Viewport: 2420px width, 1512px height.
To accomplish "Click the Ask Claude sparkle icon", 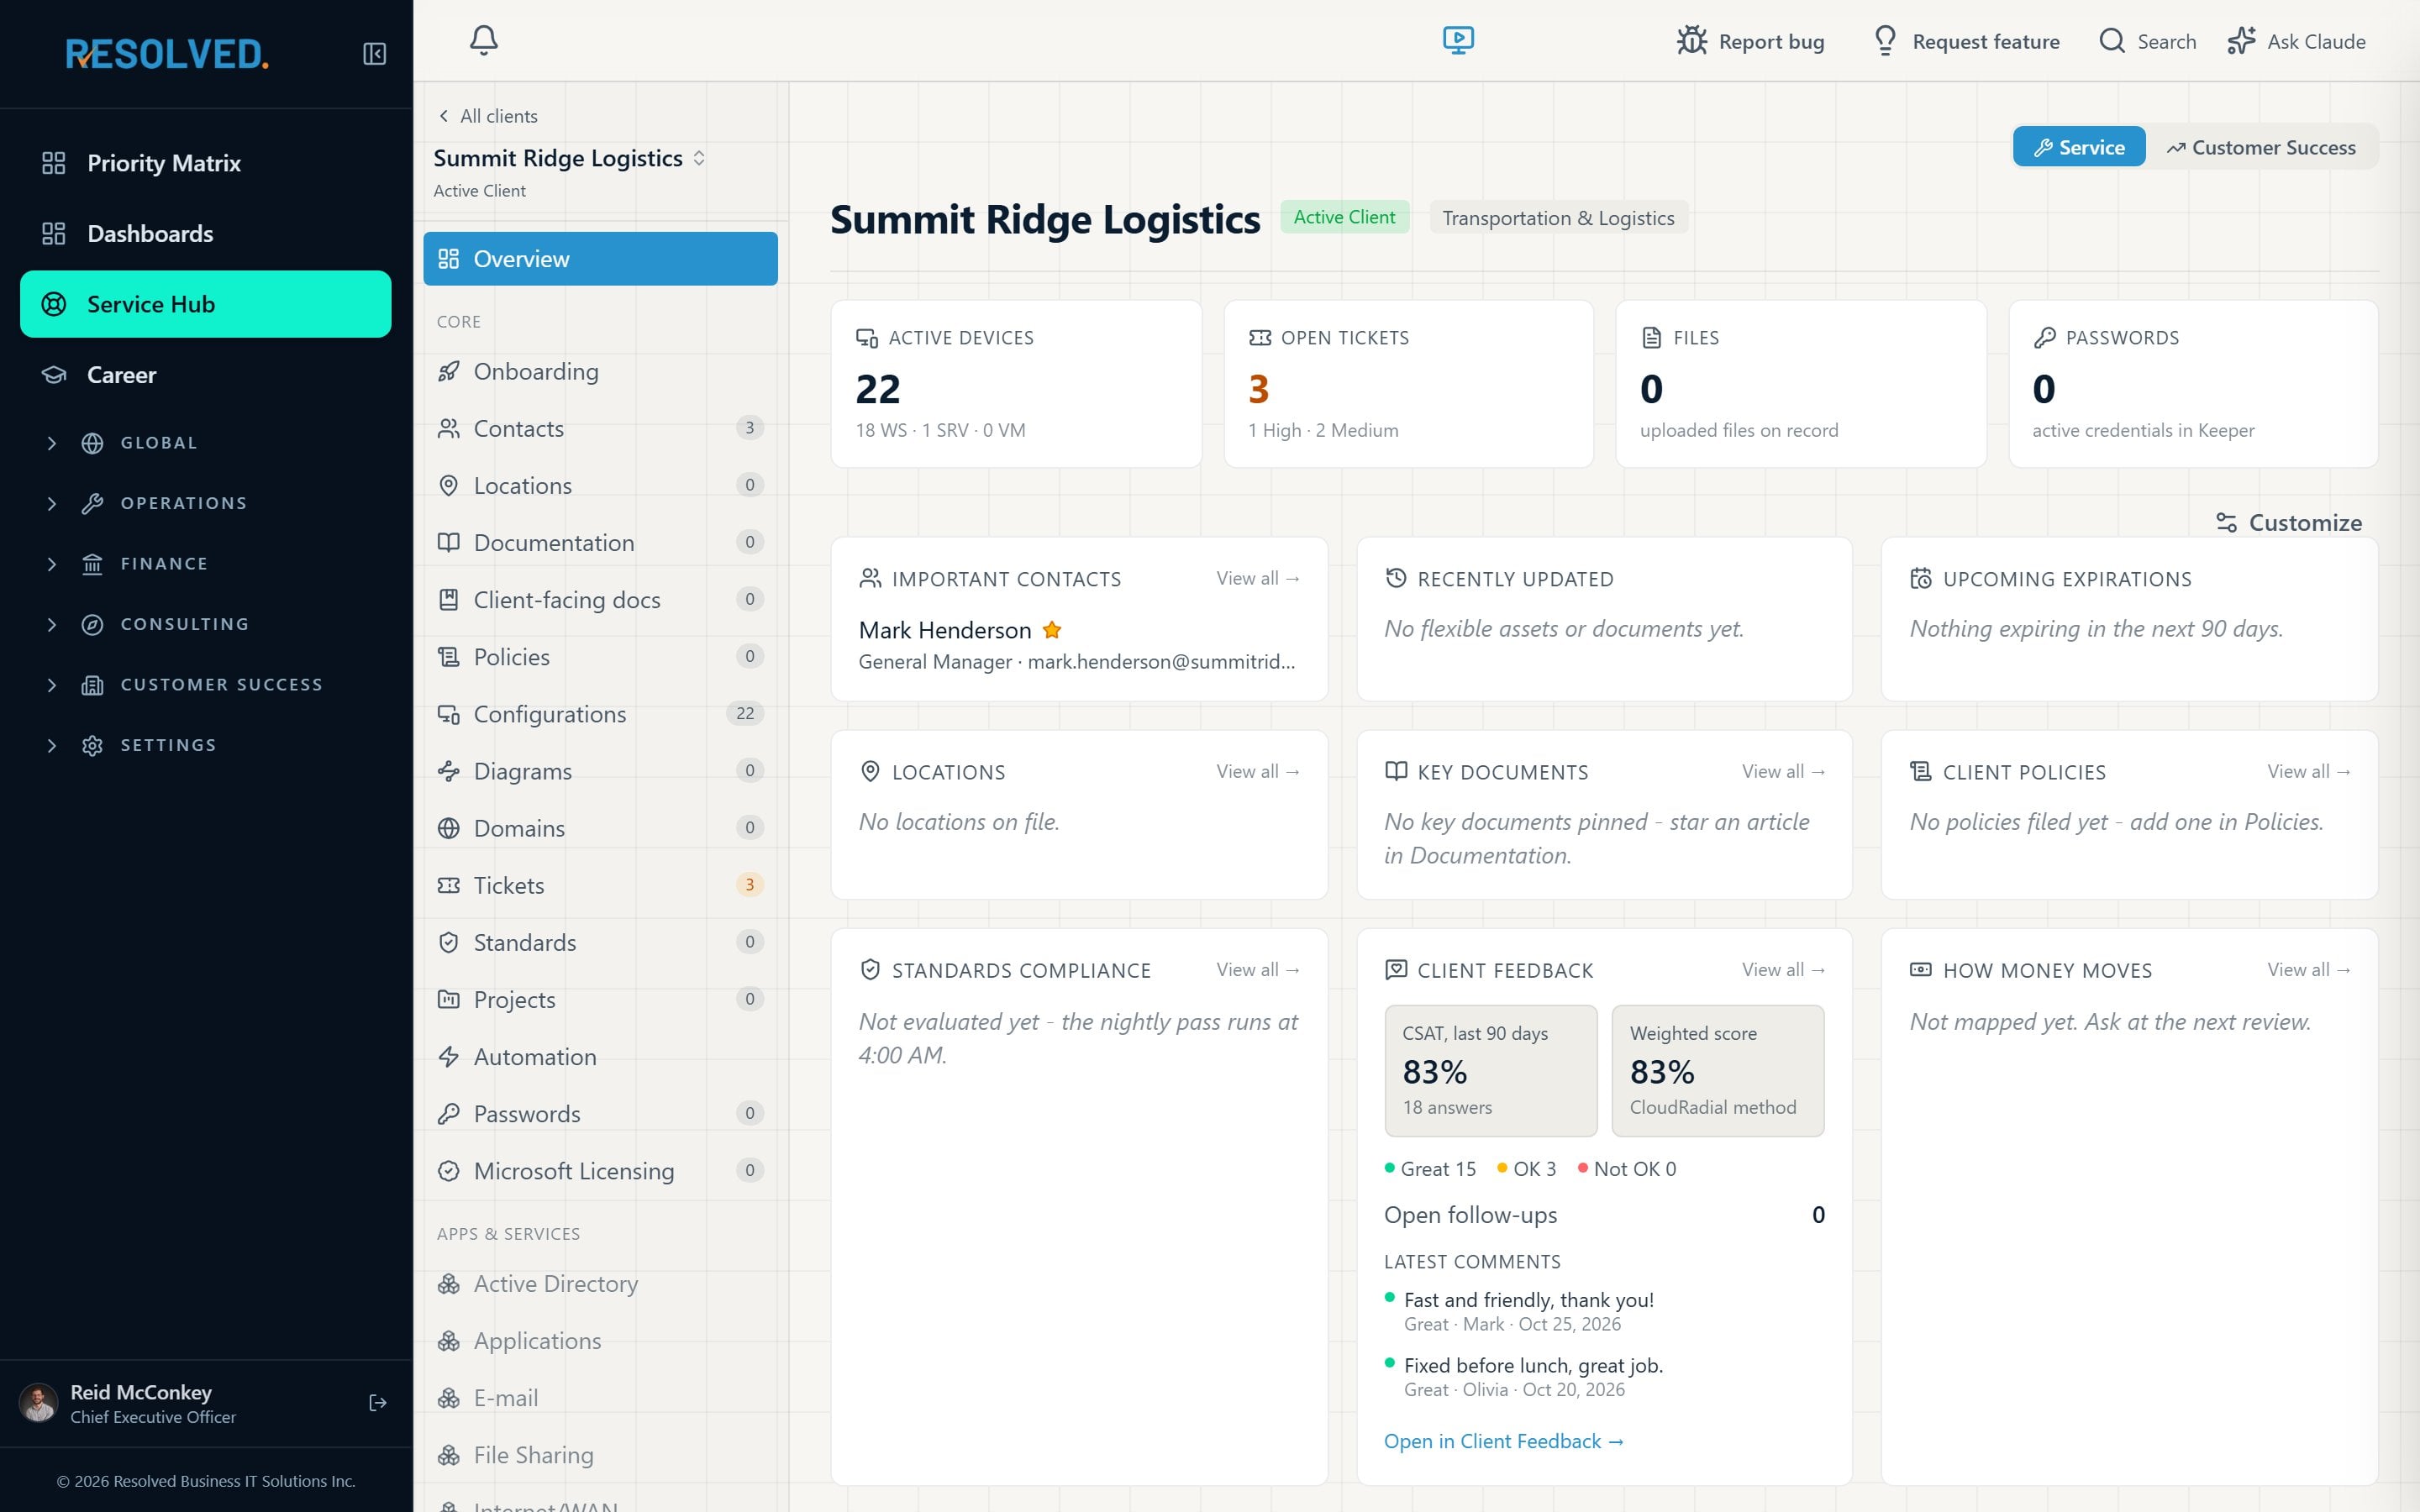I will (2241, 40).
